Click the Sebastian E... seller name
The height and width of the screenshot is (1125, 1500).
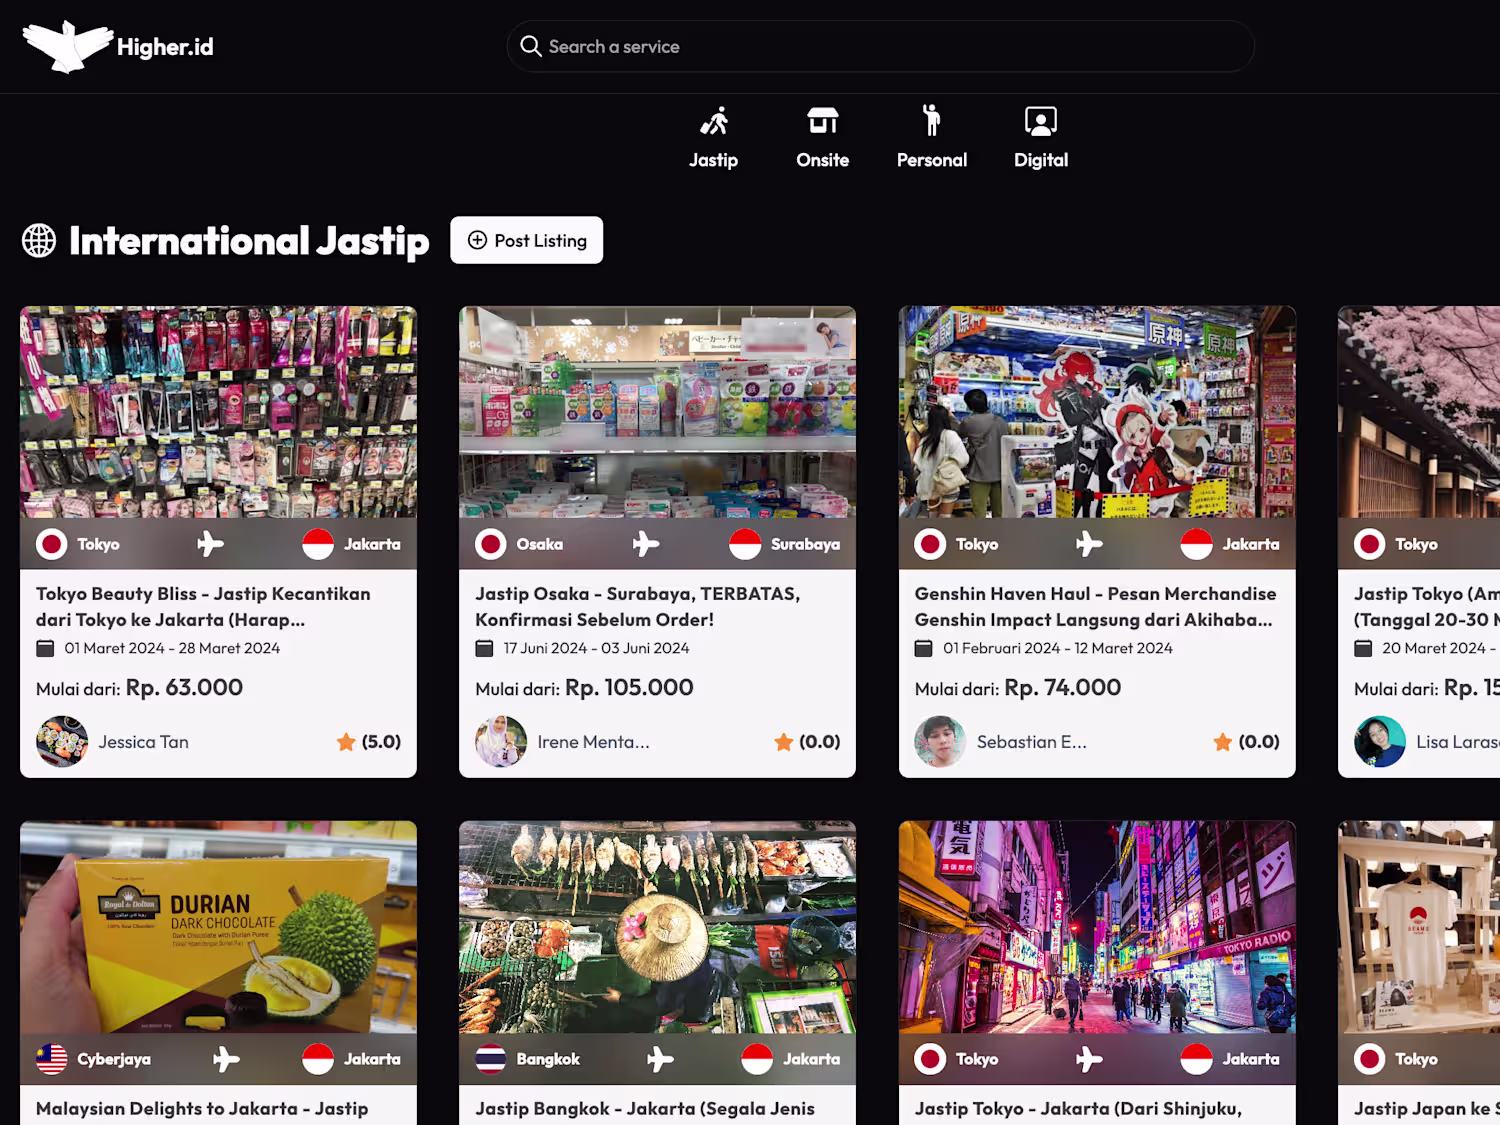tap(1031, 742)
